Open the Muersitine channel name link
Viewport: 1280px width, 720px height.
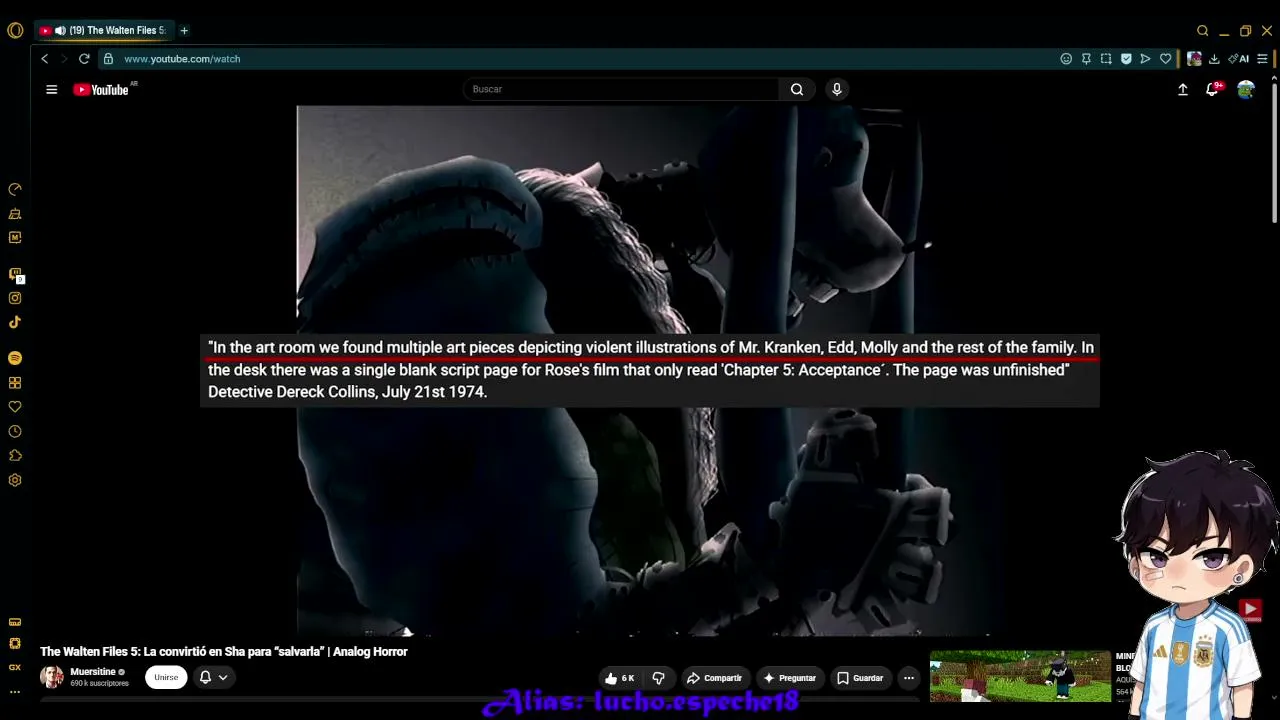point(93,672)
